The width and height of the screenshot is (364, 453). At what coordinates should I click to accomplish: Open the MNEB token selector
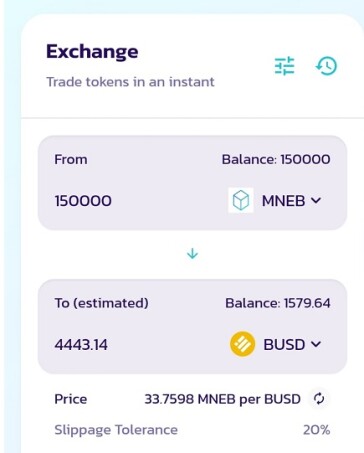275,200
